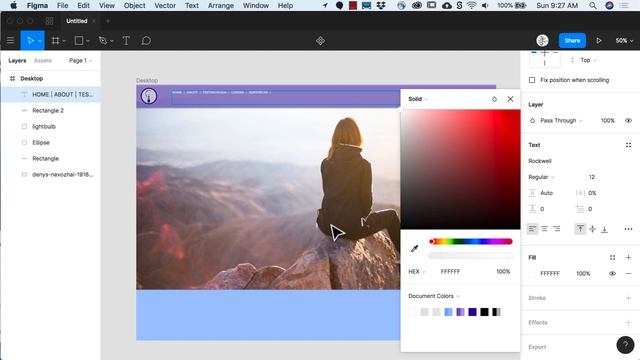Select the Pen tool

102,40
